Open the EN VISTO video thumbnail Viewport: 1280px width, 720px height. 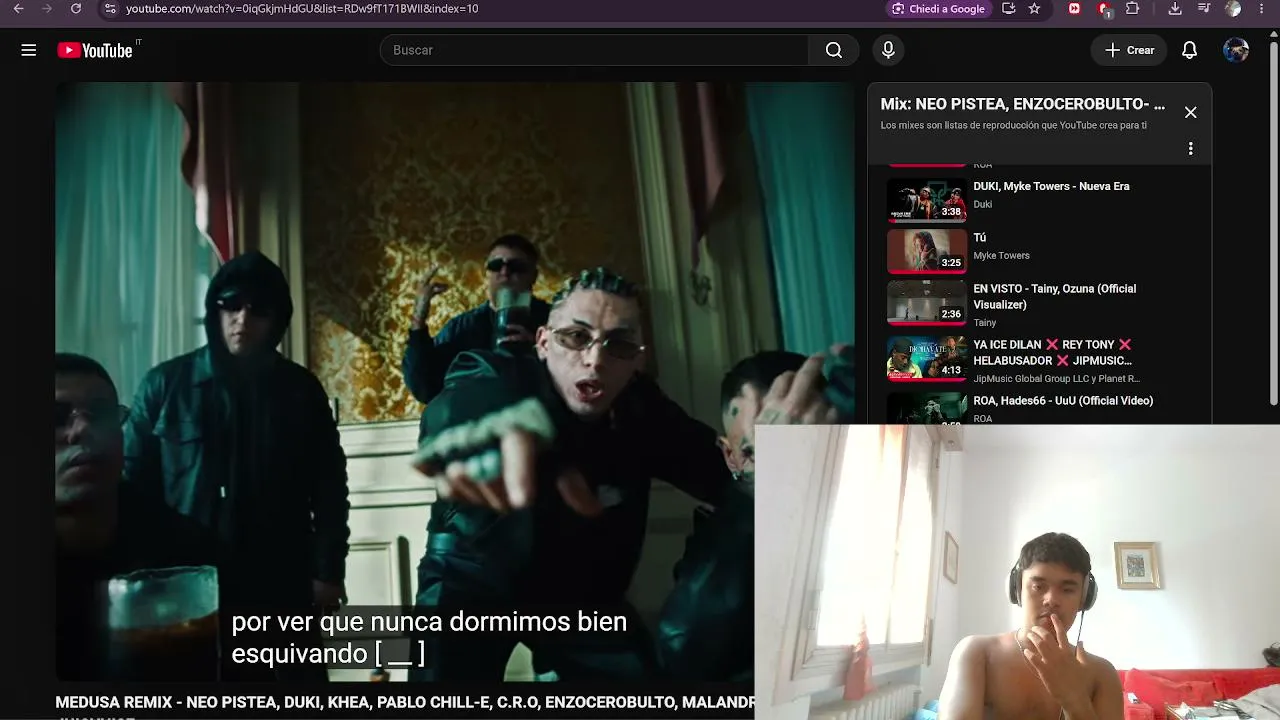pyautogui.click(x=927, y=302)
